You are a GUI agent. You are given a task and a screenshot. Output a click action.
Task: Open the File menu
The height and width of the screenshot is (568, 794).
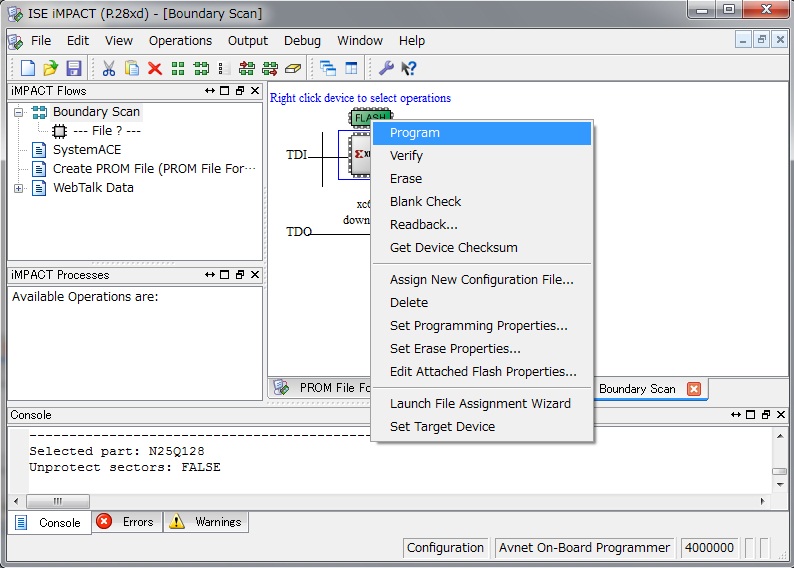click(x=41, y=40)
